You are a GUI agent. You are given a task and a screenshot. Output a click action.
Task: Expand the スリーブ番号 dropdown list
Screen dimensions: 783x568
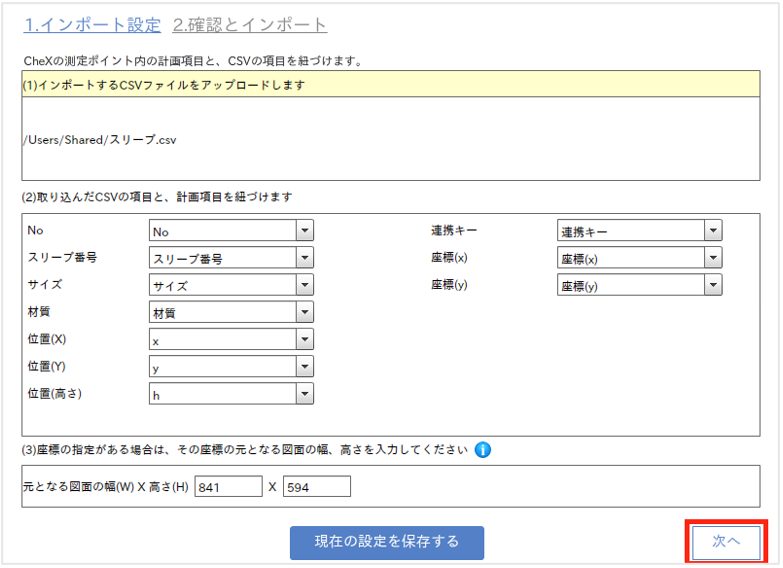231,258
